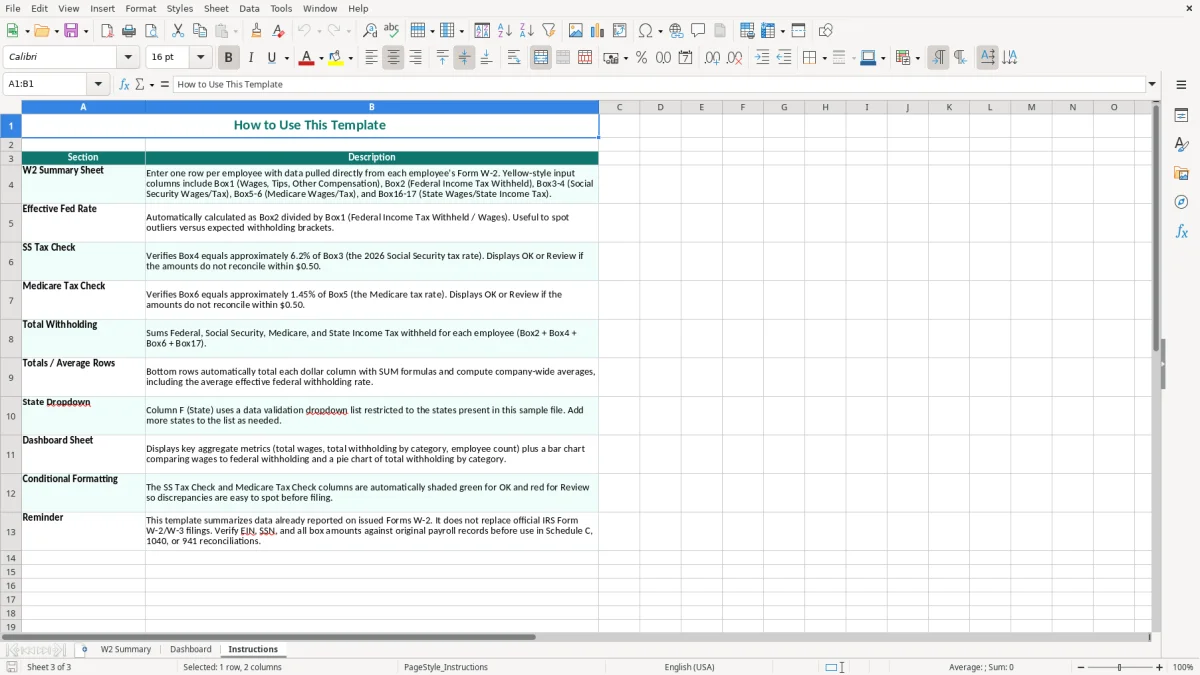Screen dimensions: 1200x675
Task: Open the Font Name dropdown
Action: (x=130, y=58)
